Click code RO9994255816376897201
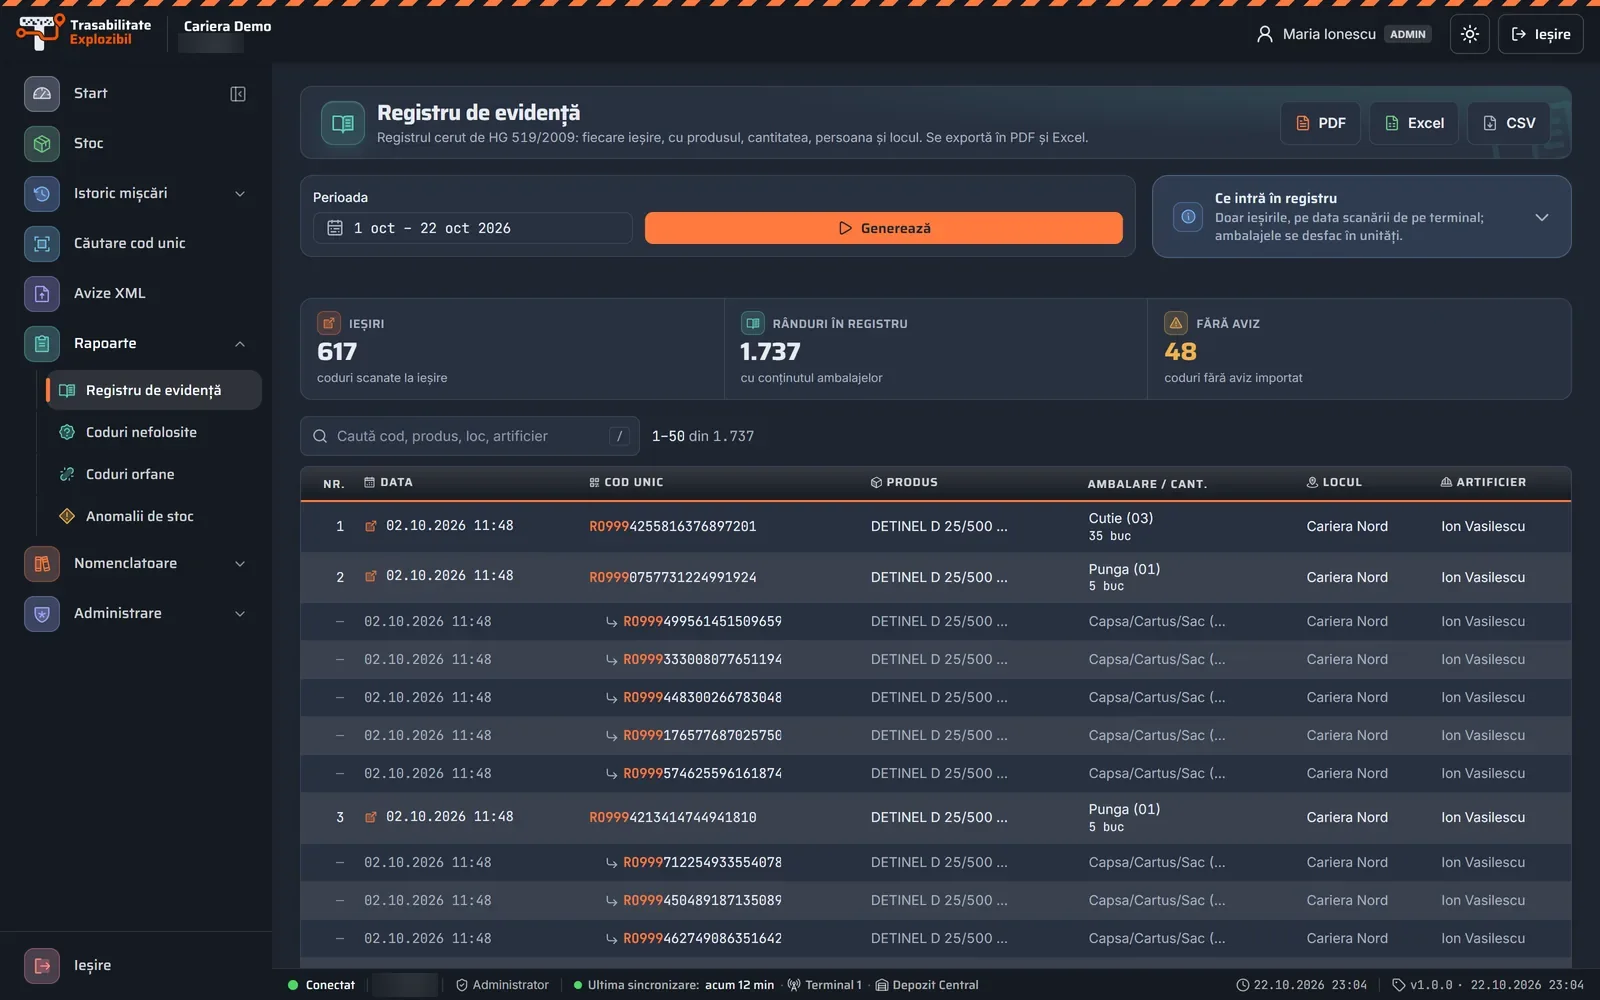The width and height of the screenshot is (1600, 1000). pyautogui.click(x=673, y=526)
